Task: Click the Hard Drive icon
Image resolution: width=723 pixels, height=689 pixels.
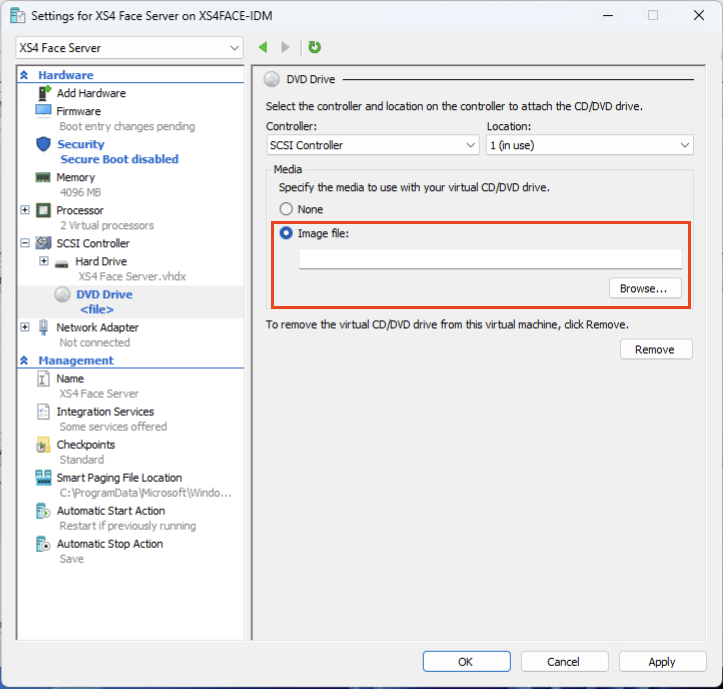Action: [61, 263]
